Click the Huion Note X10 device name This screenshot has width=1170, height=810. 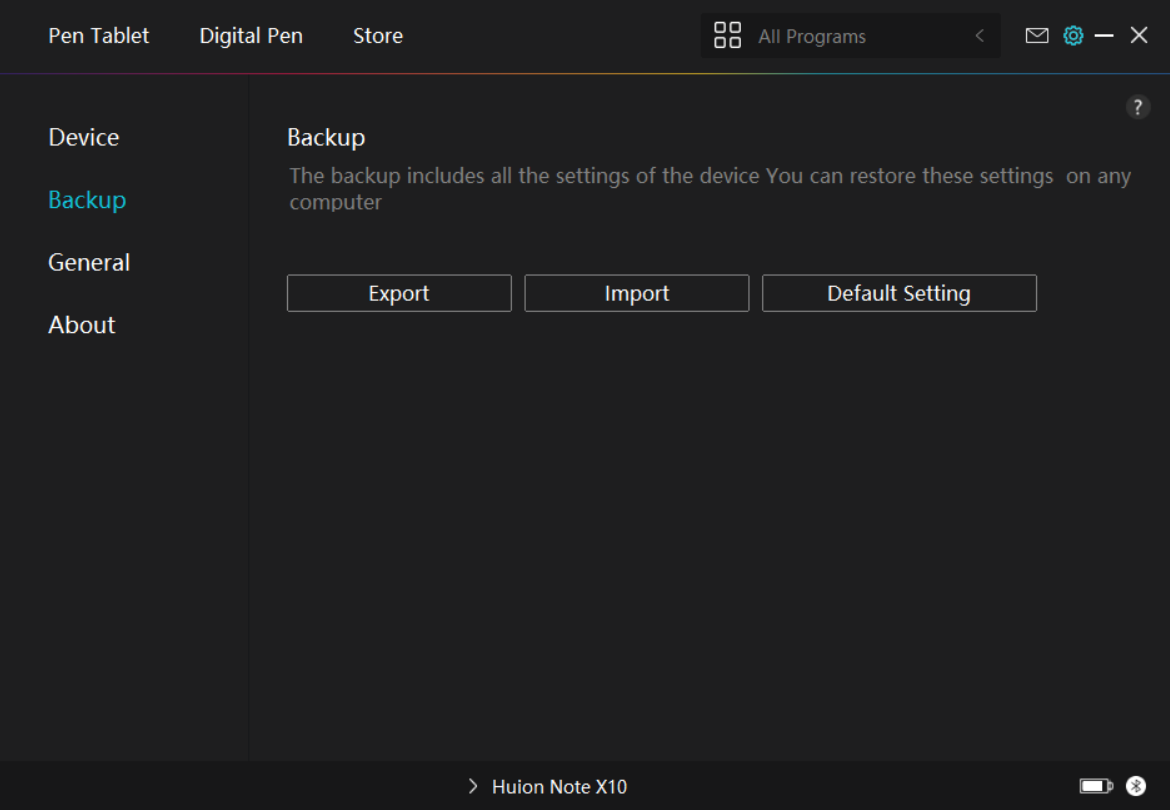[x=559, y=787]
